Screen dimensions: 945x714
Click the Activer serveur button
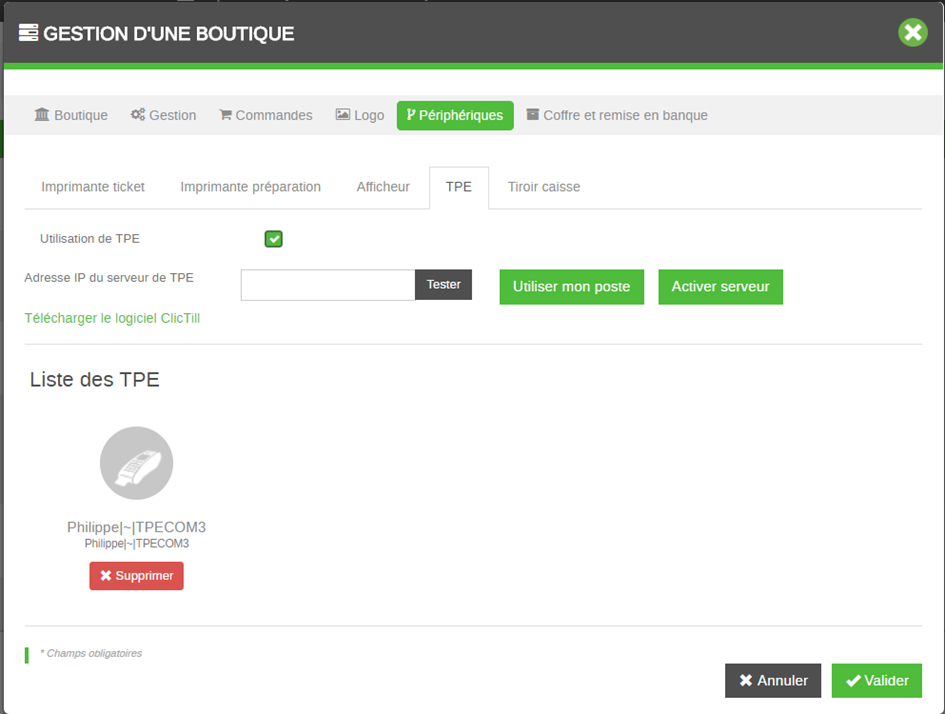720,287
